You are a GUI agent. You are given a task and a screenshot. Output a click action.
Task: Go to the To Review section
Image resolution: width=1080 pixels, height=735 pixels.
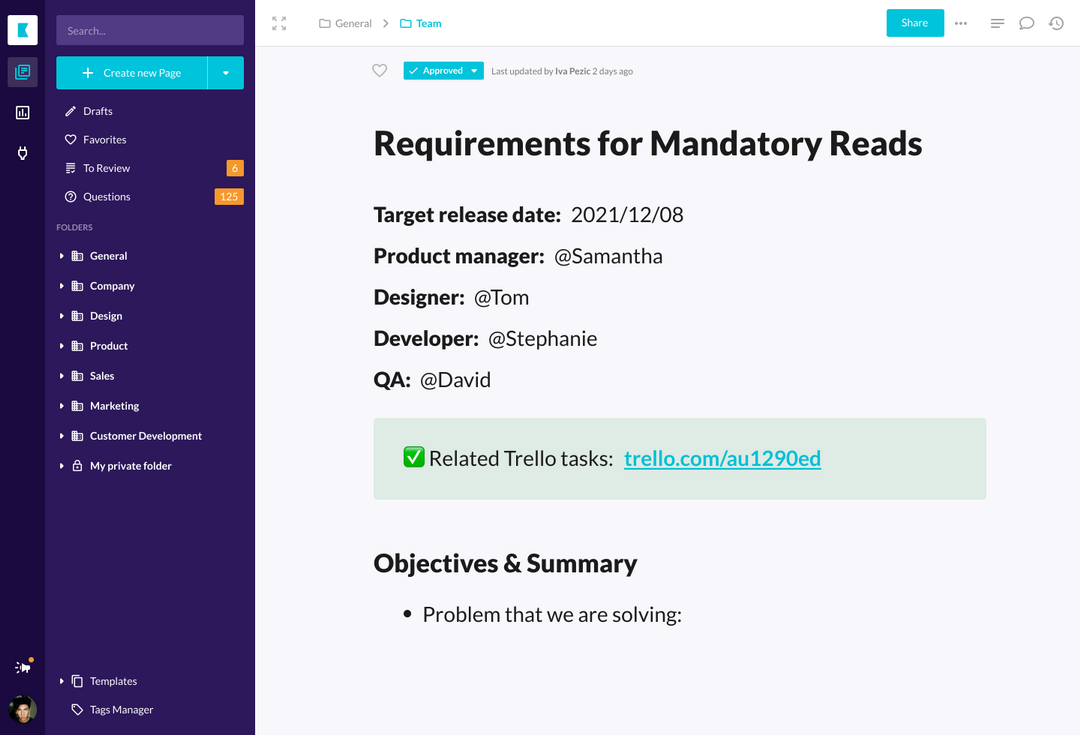(x=108, y=167)
